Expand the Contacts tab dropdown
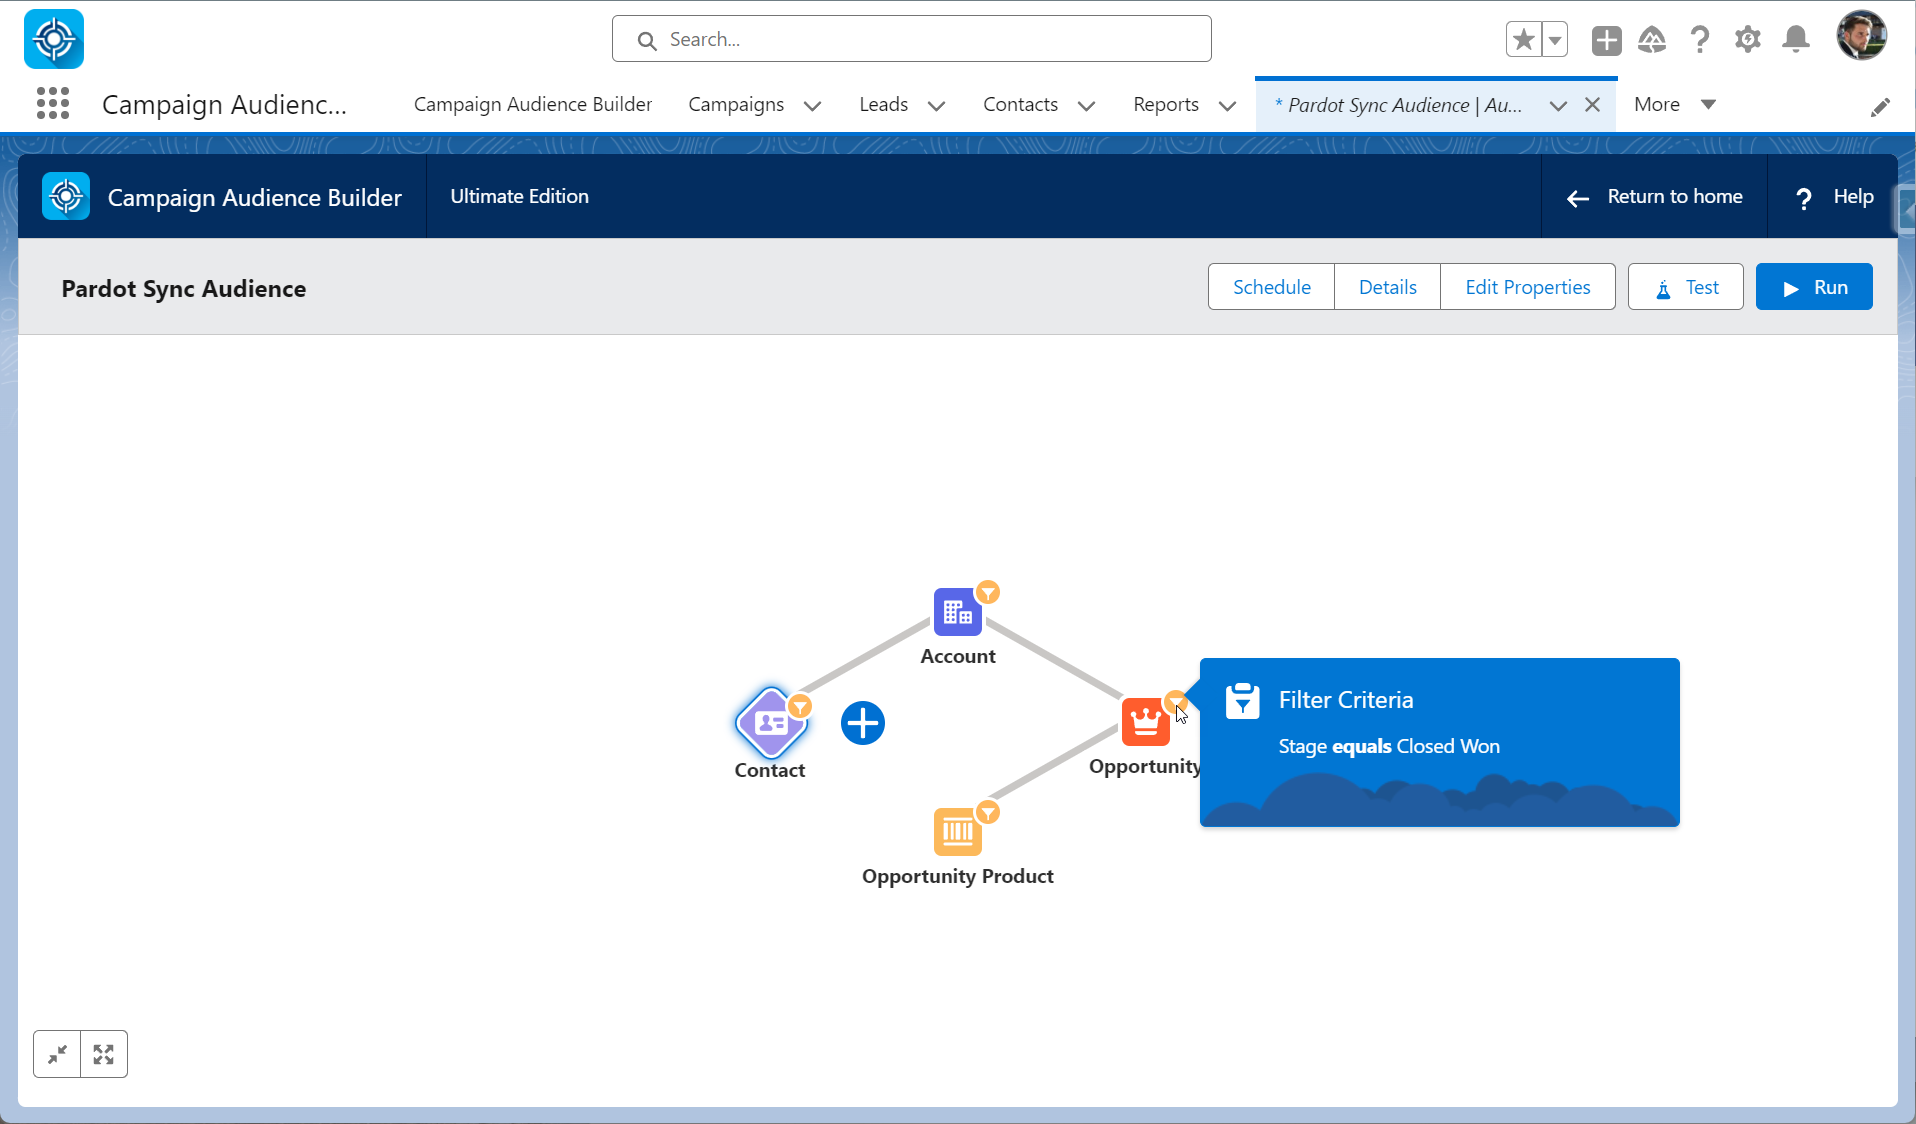The height and width of the screenshot is (1124, 1916). 1087,106
